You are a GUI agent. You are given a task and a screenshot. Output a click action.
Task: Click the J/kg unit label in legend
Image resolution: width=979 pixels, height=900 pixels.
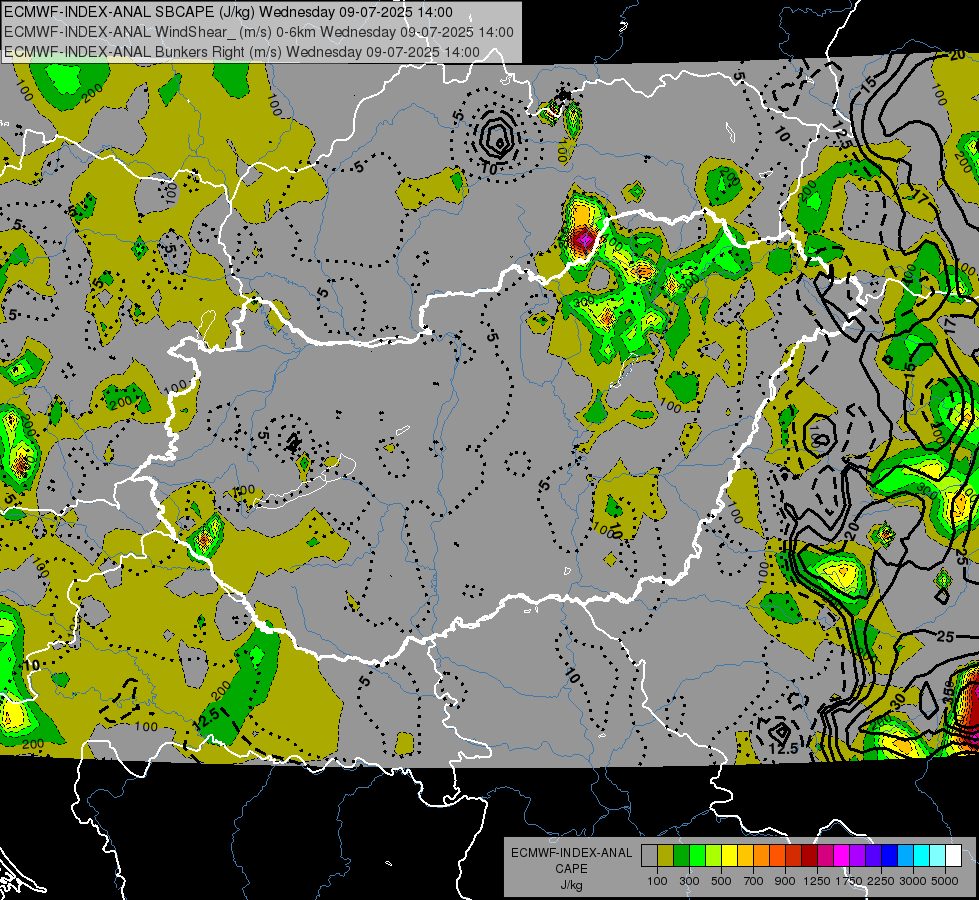pos(571,885)
